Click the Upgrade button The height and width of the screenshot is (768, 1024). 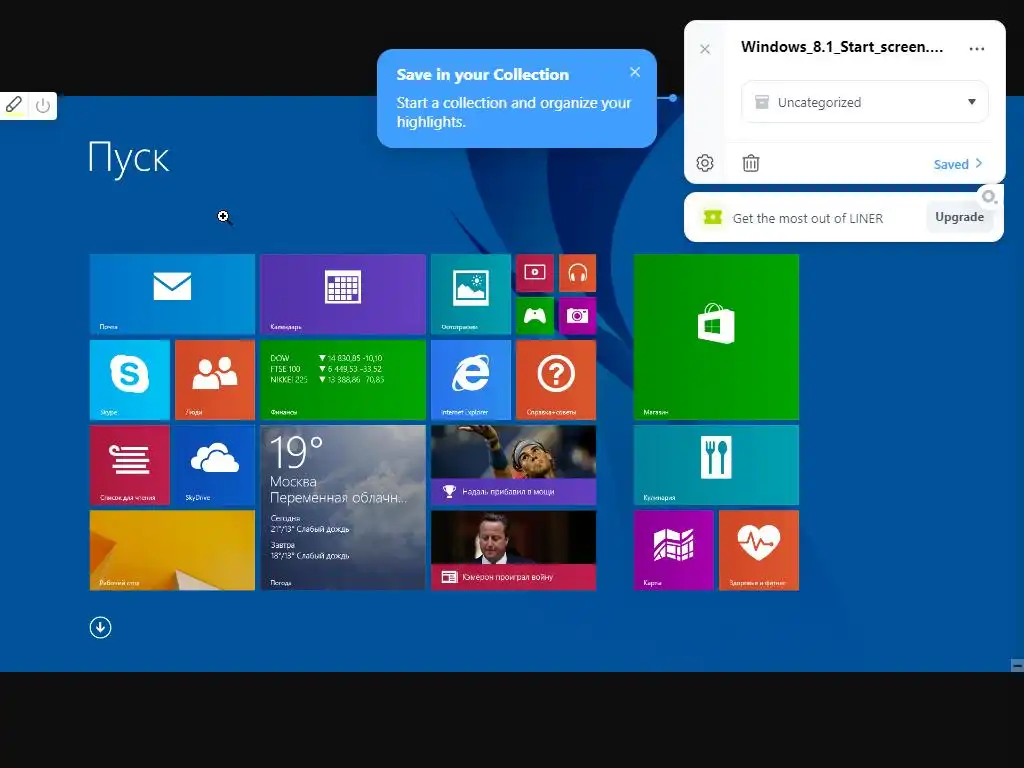(959, 217)
